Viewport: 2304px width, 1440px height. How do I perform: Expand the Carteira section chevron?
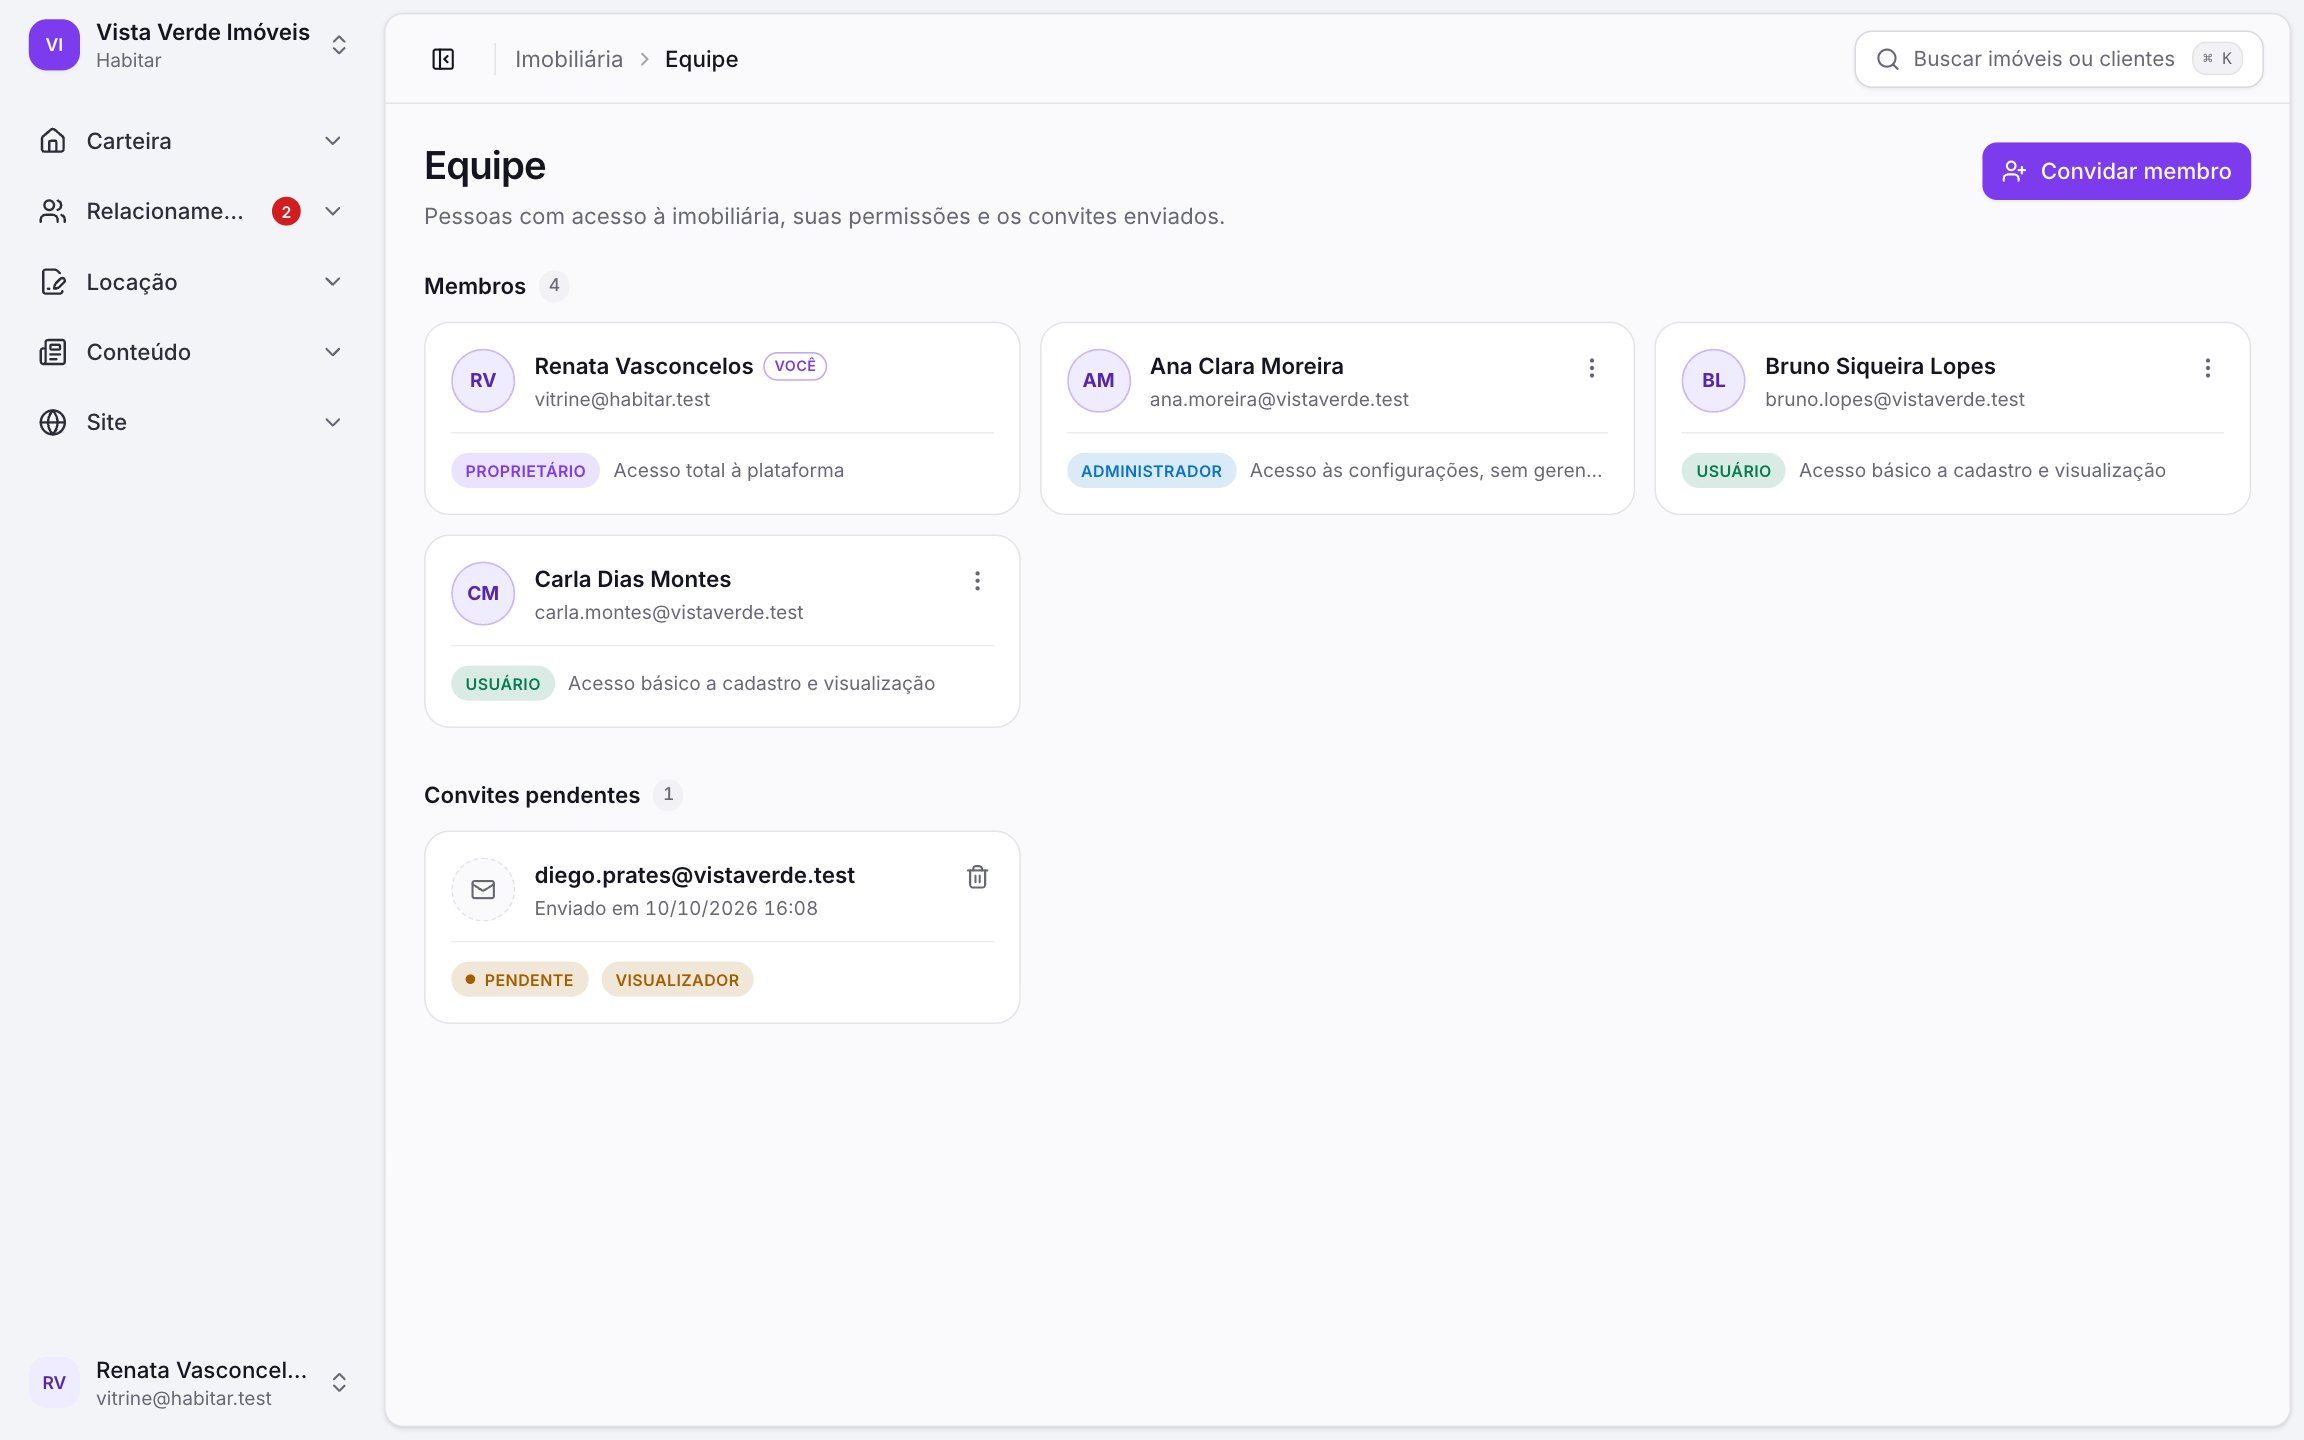(x=333, y=141)
